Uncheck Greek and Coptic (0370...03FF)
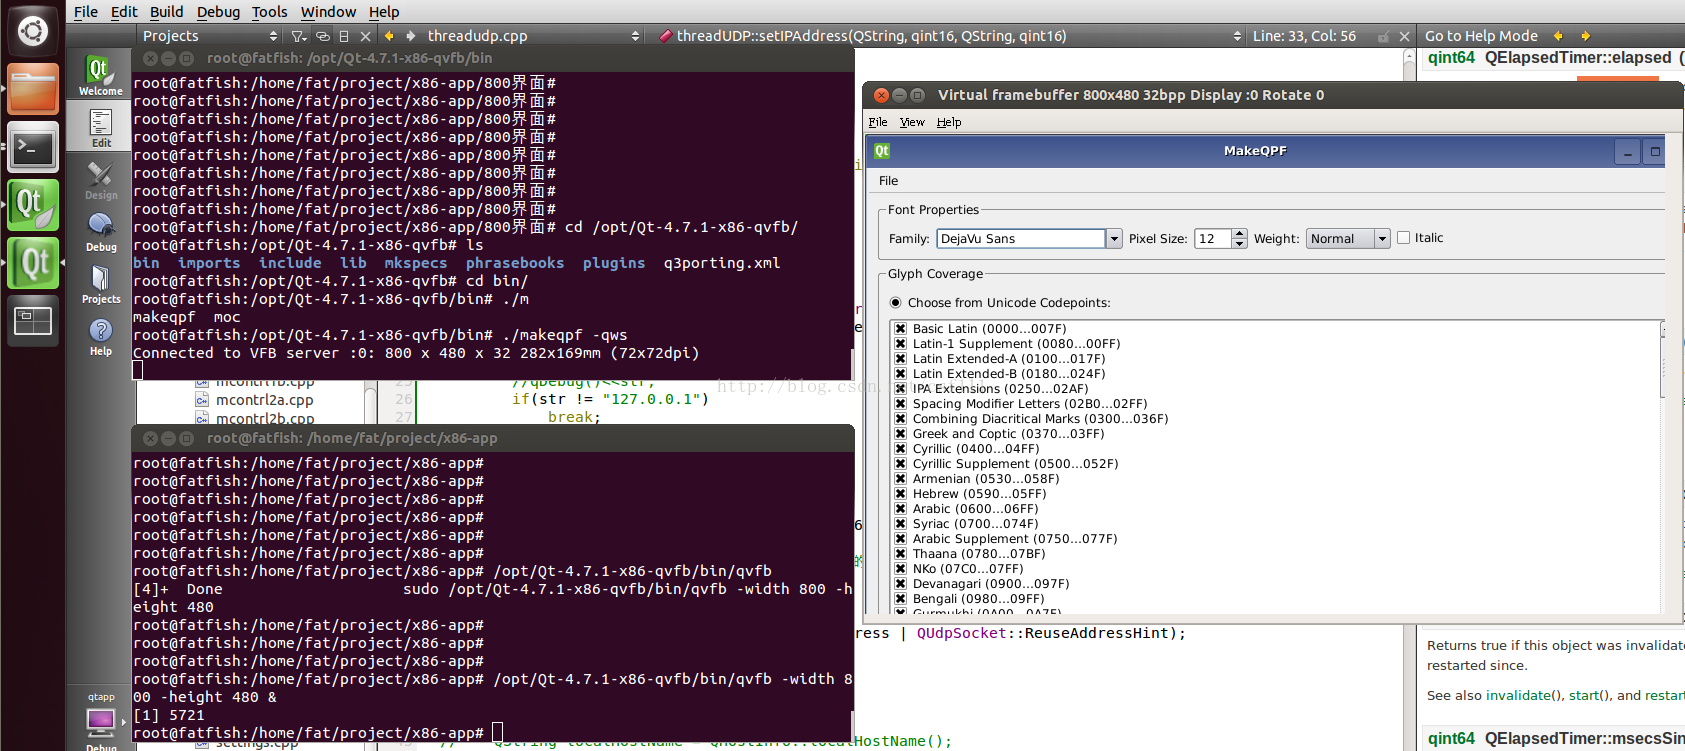 (900, 434)
